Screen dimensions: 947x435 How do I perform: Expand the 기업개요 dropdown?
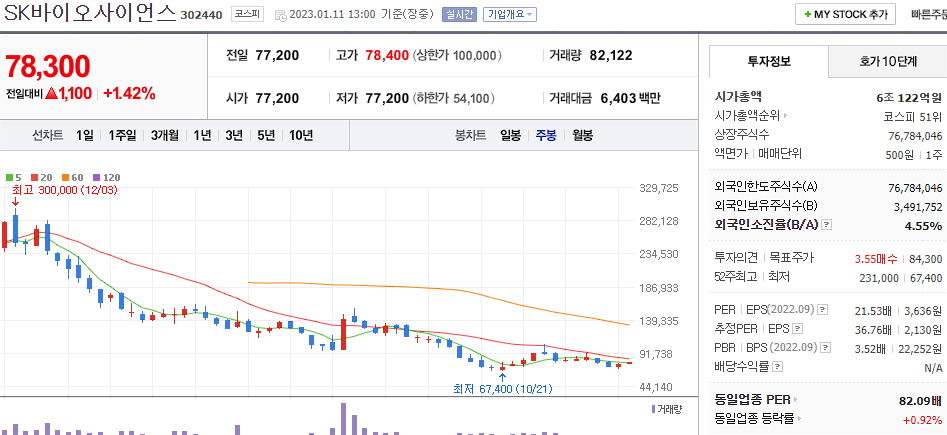click(510, 15)
